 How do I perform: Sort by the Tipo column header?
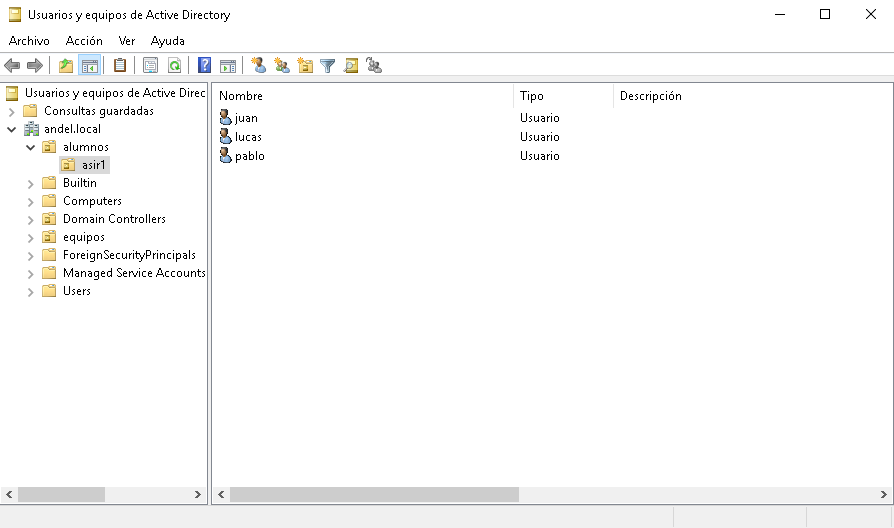(563, 96)
